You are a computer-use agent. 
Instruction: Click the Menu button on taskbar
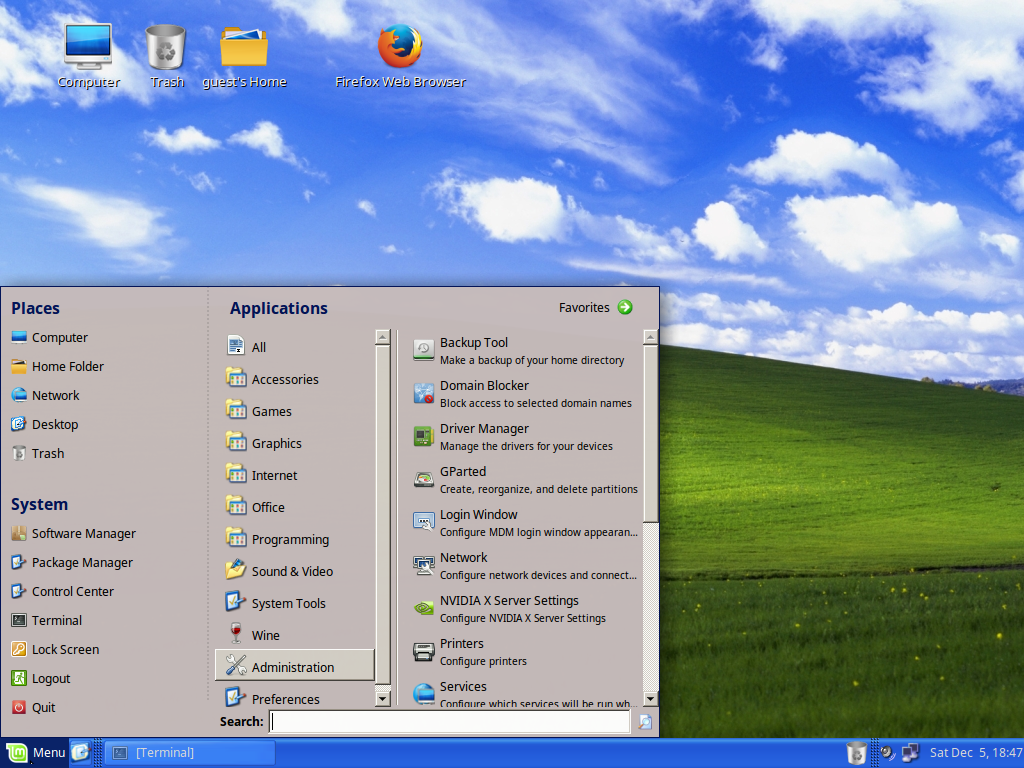point(35,752)
